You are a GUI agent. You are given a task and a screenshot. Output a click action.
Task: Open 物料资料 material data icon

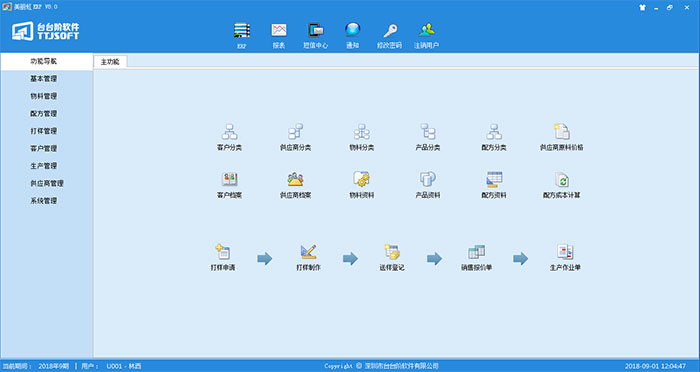(x=362, y=180)
